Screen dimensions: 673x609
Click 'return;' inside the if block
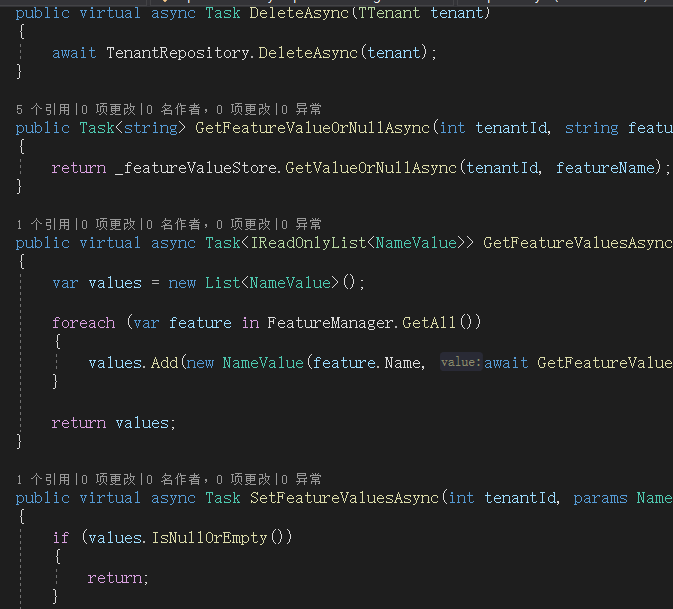118,578
